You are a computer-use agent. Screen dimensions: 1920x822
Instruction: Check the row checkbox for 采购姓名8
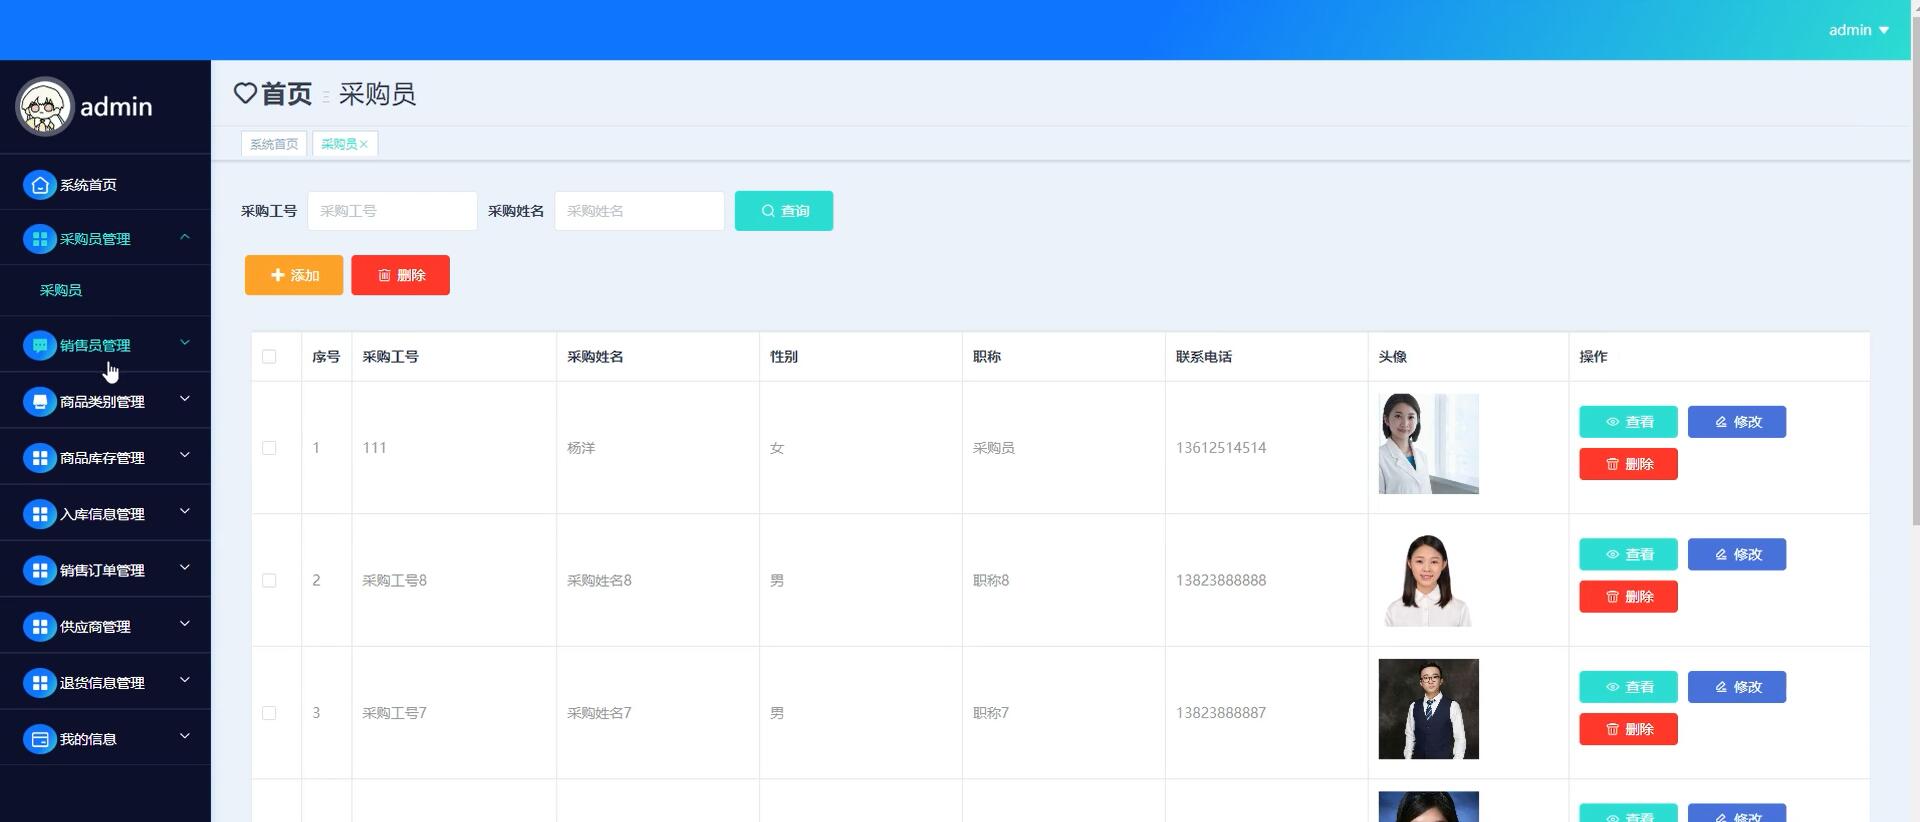coord(269,581)
